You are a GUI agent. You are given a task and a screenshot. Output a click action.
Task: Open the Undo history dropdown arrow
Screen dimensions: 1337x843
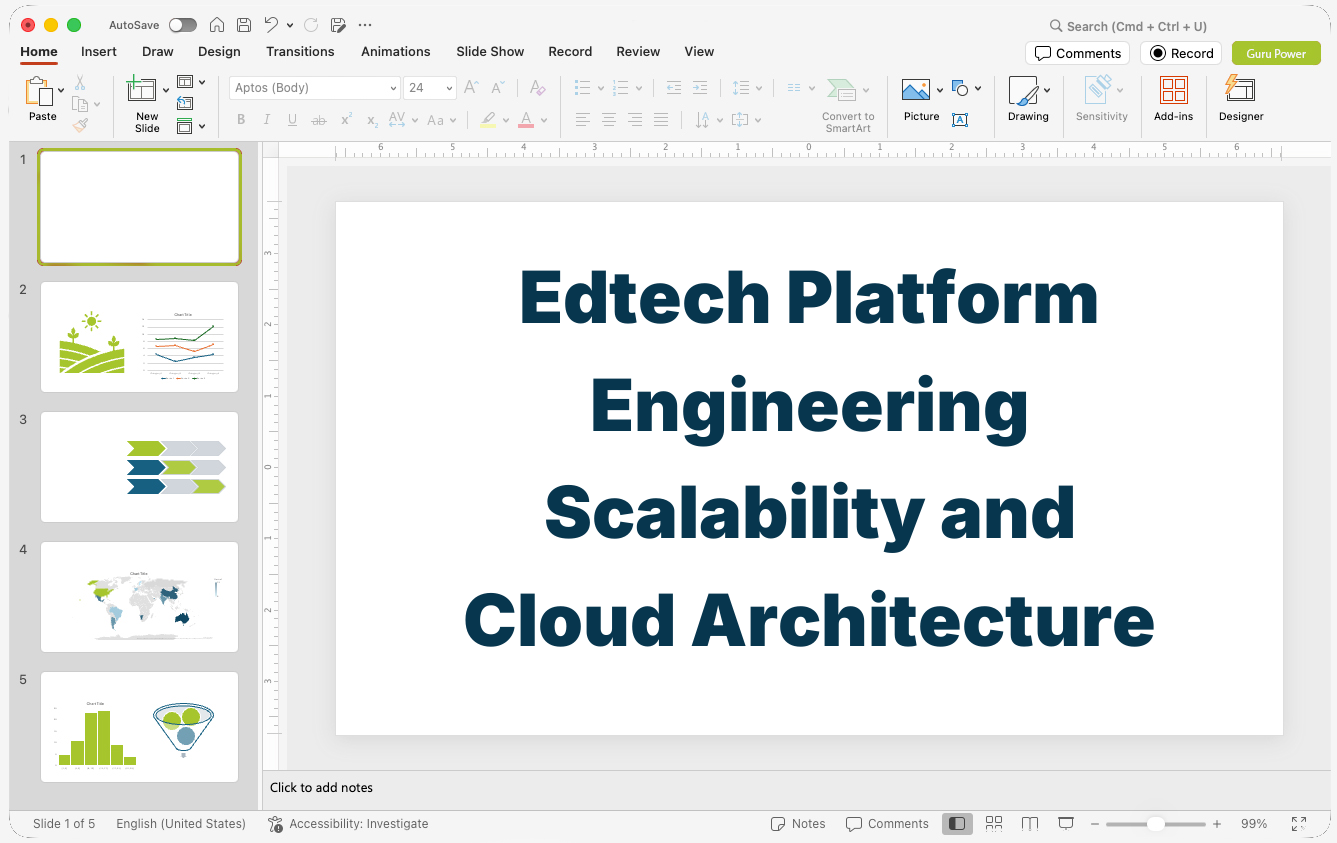point(290,25)
